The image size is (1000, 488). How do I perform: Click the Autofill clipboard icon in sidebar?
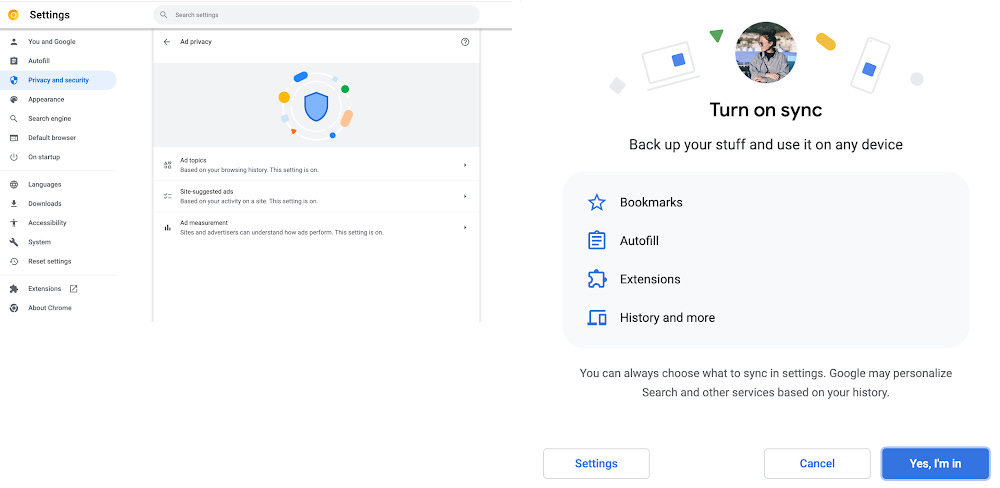(x=14, y=61)
